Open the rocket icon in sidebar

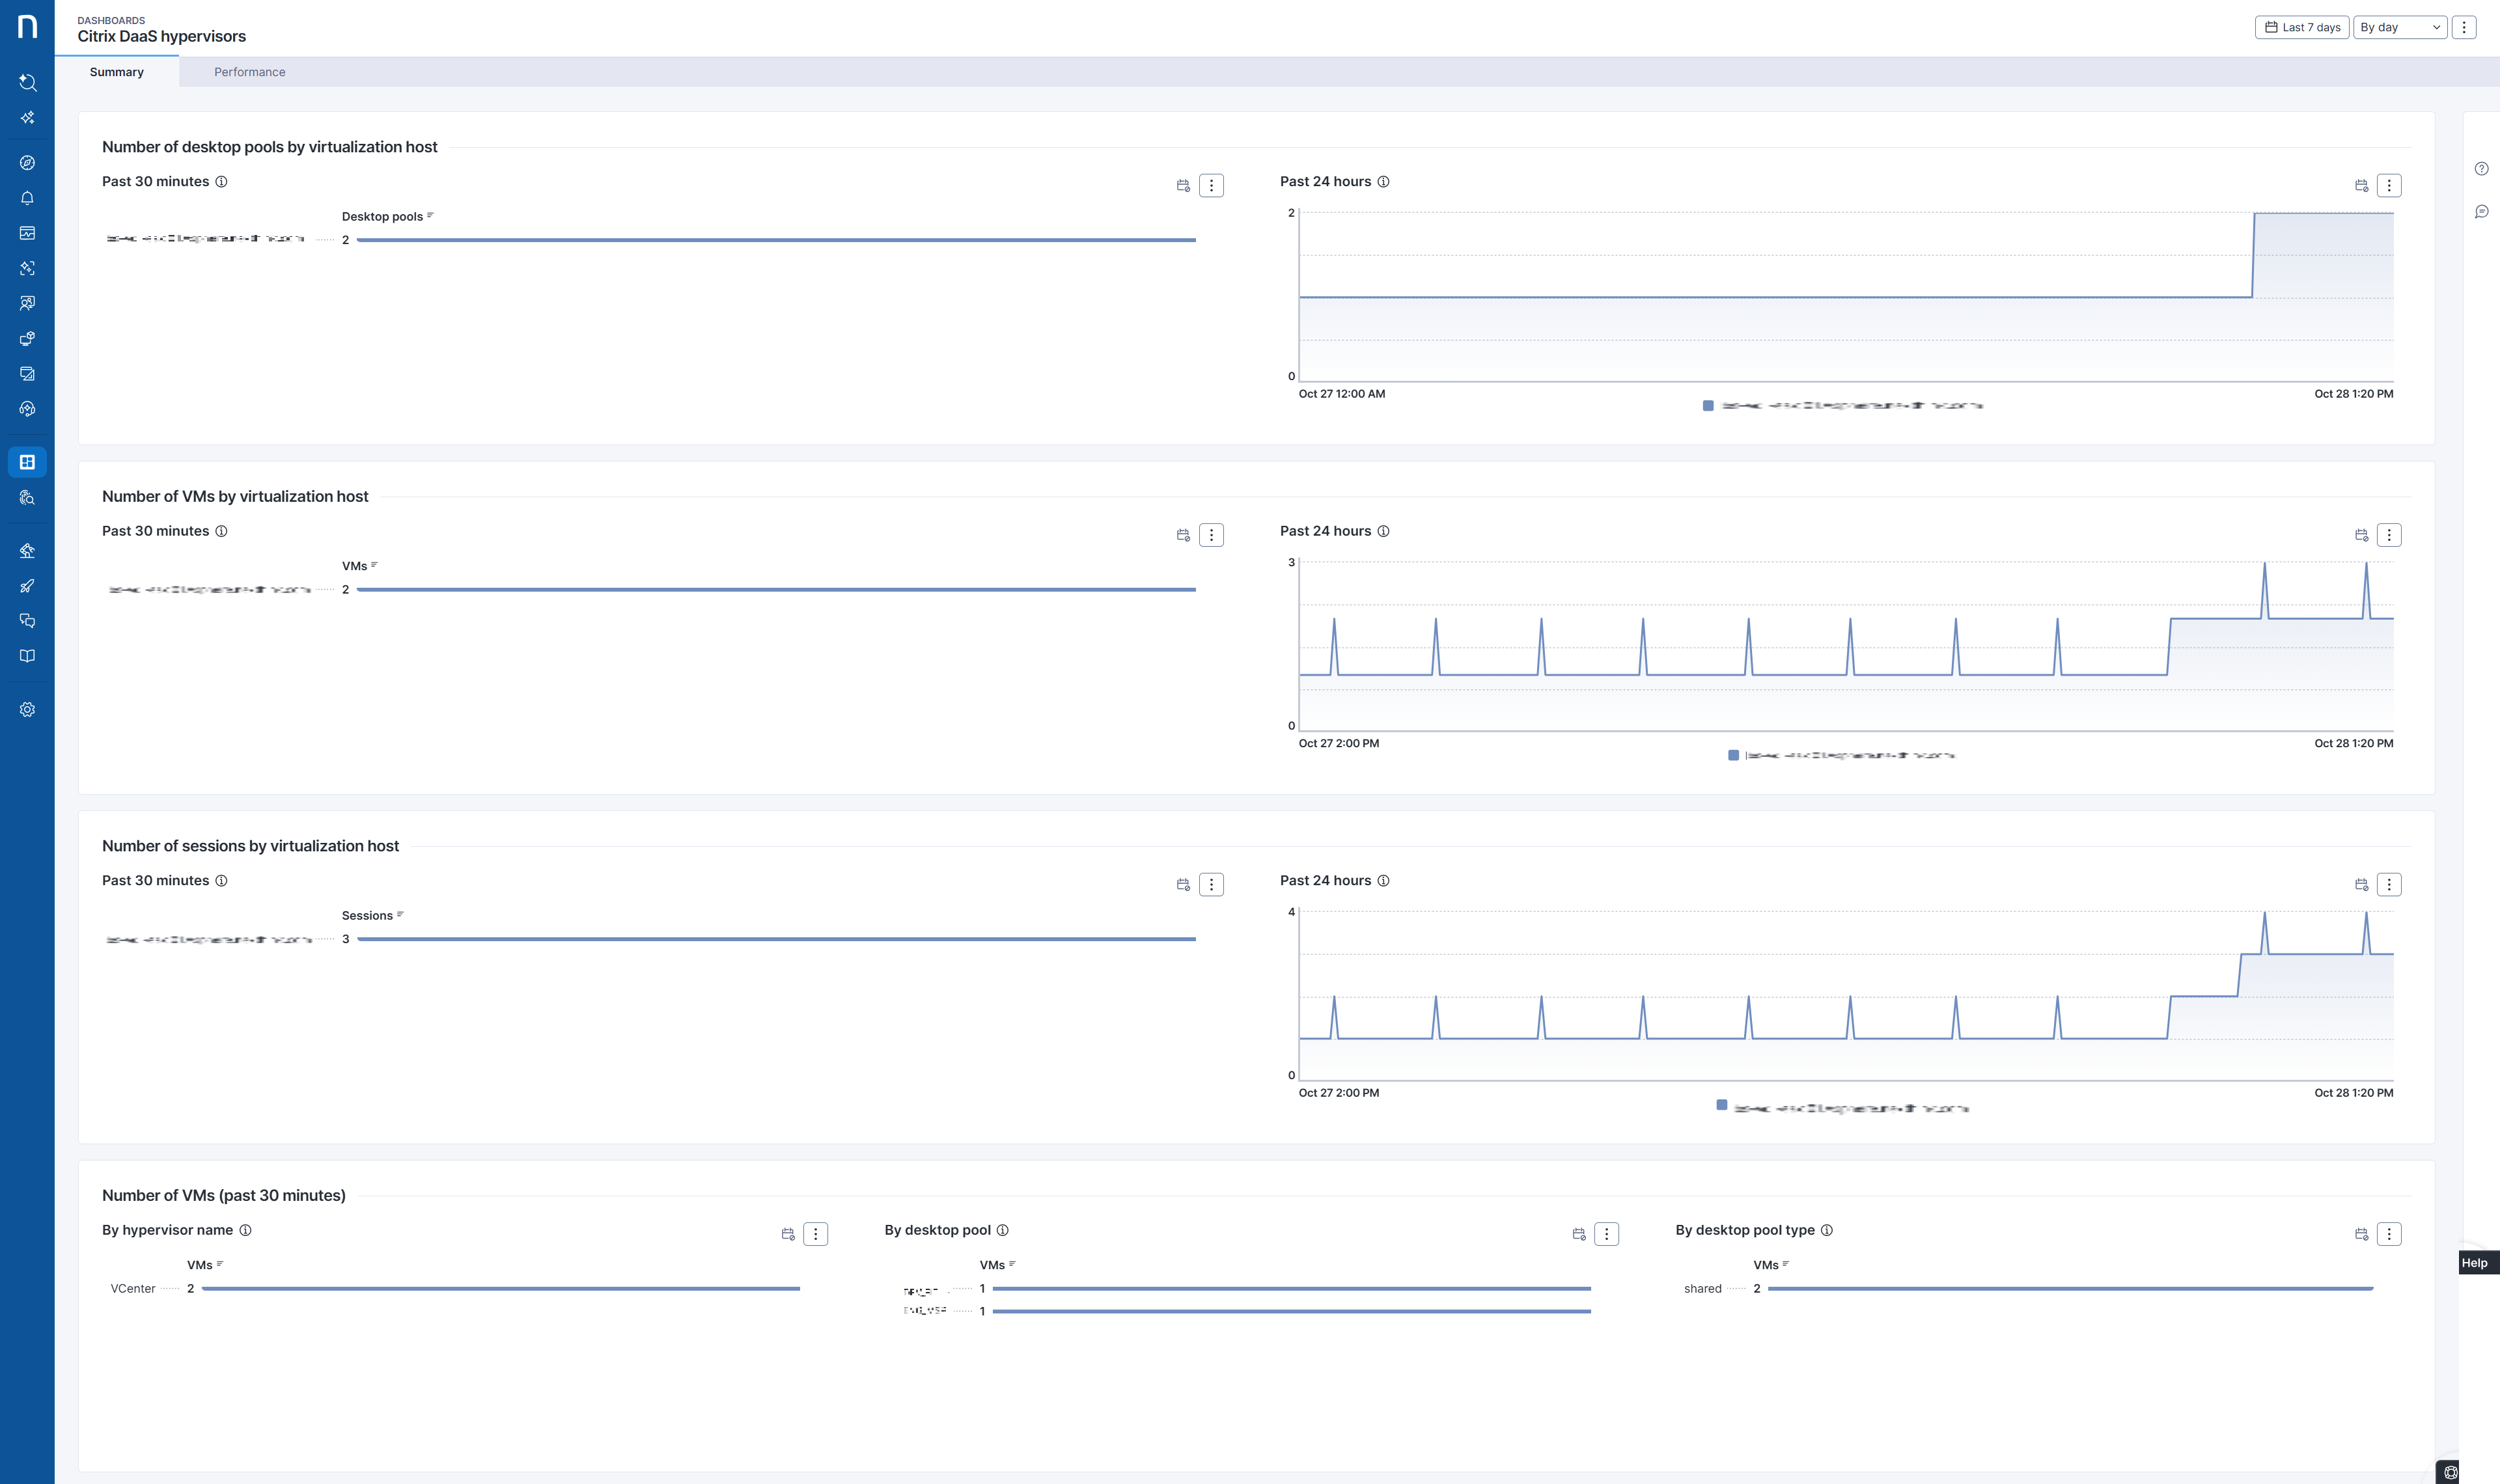tap(27, 586)
